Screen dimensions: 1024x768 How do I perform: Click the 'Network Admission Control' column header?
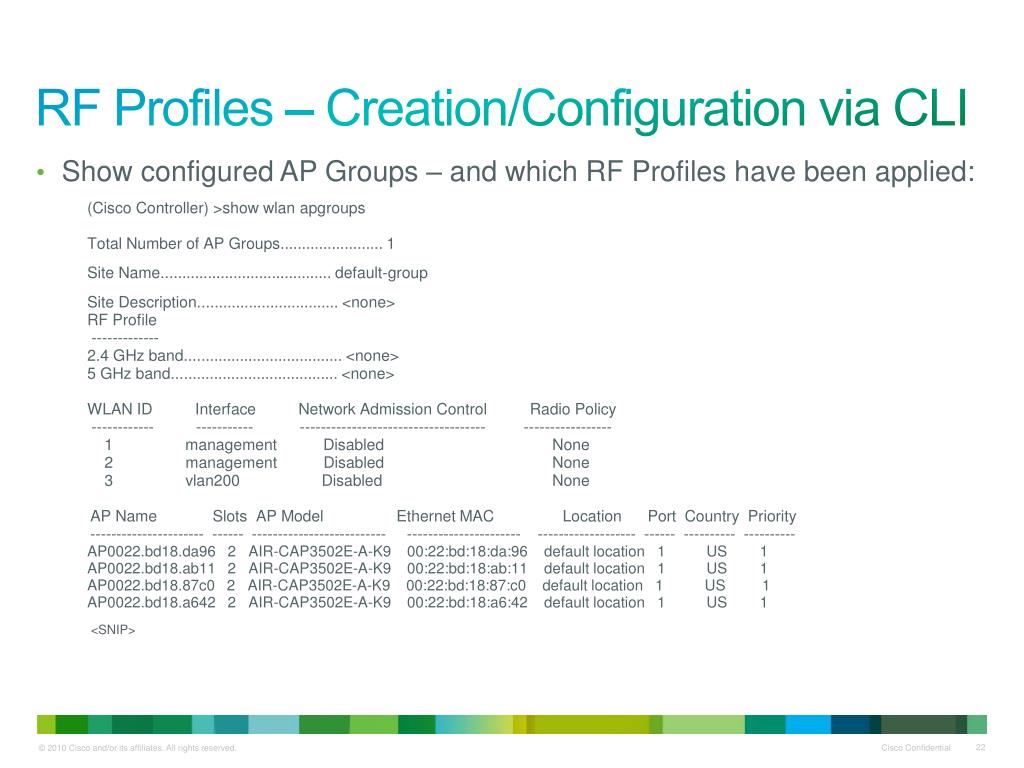pyautogui.click(x=392, y=409)
